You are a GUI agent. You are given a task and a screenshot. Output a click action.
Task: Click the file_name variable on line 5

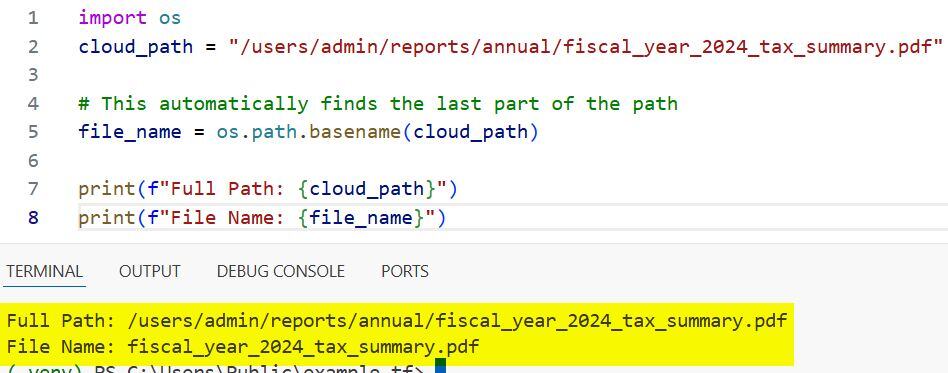coord(129,132)
